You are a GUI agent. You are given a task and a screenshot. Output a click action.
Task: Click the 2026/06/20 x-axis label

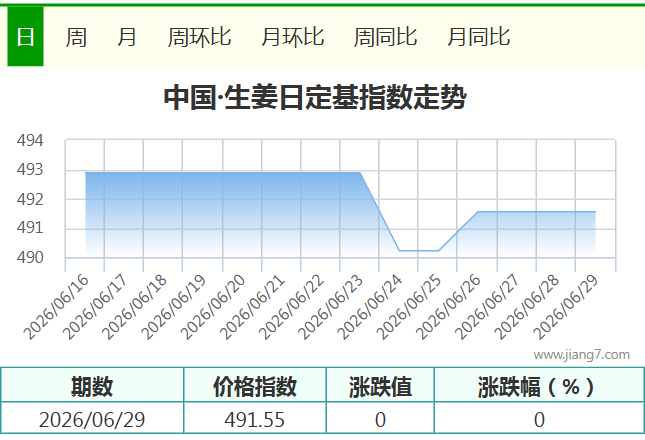213,307
